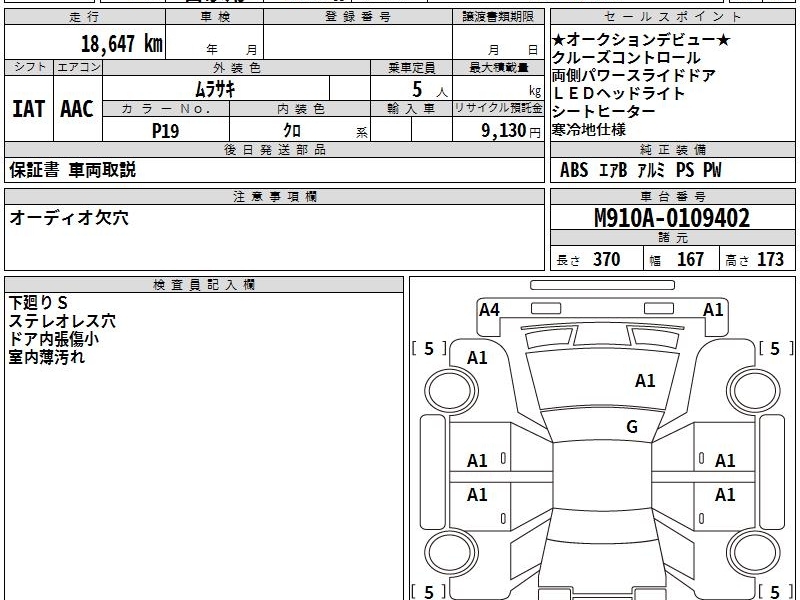Image resolution: width=800 pixels, height=600 pixels.
Task: Select the text 保証書 車両取説
Action: pyautogui.click(x=72, y=170)
